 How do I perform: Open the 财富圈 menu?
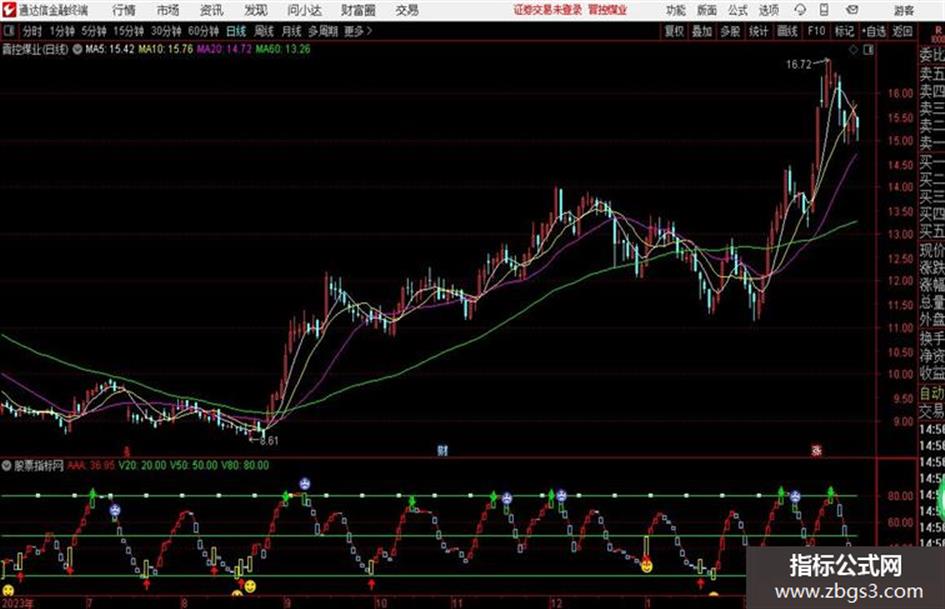pos(358,10)
